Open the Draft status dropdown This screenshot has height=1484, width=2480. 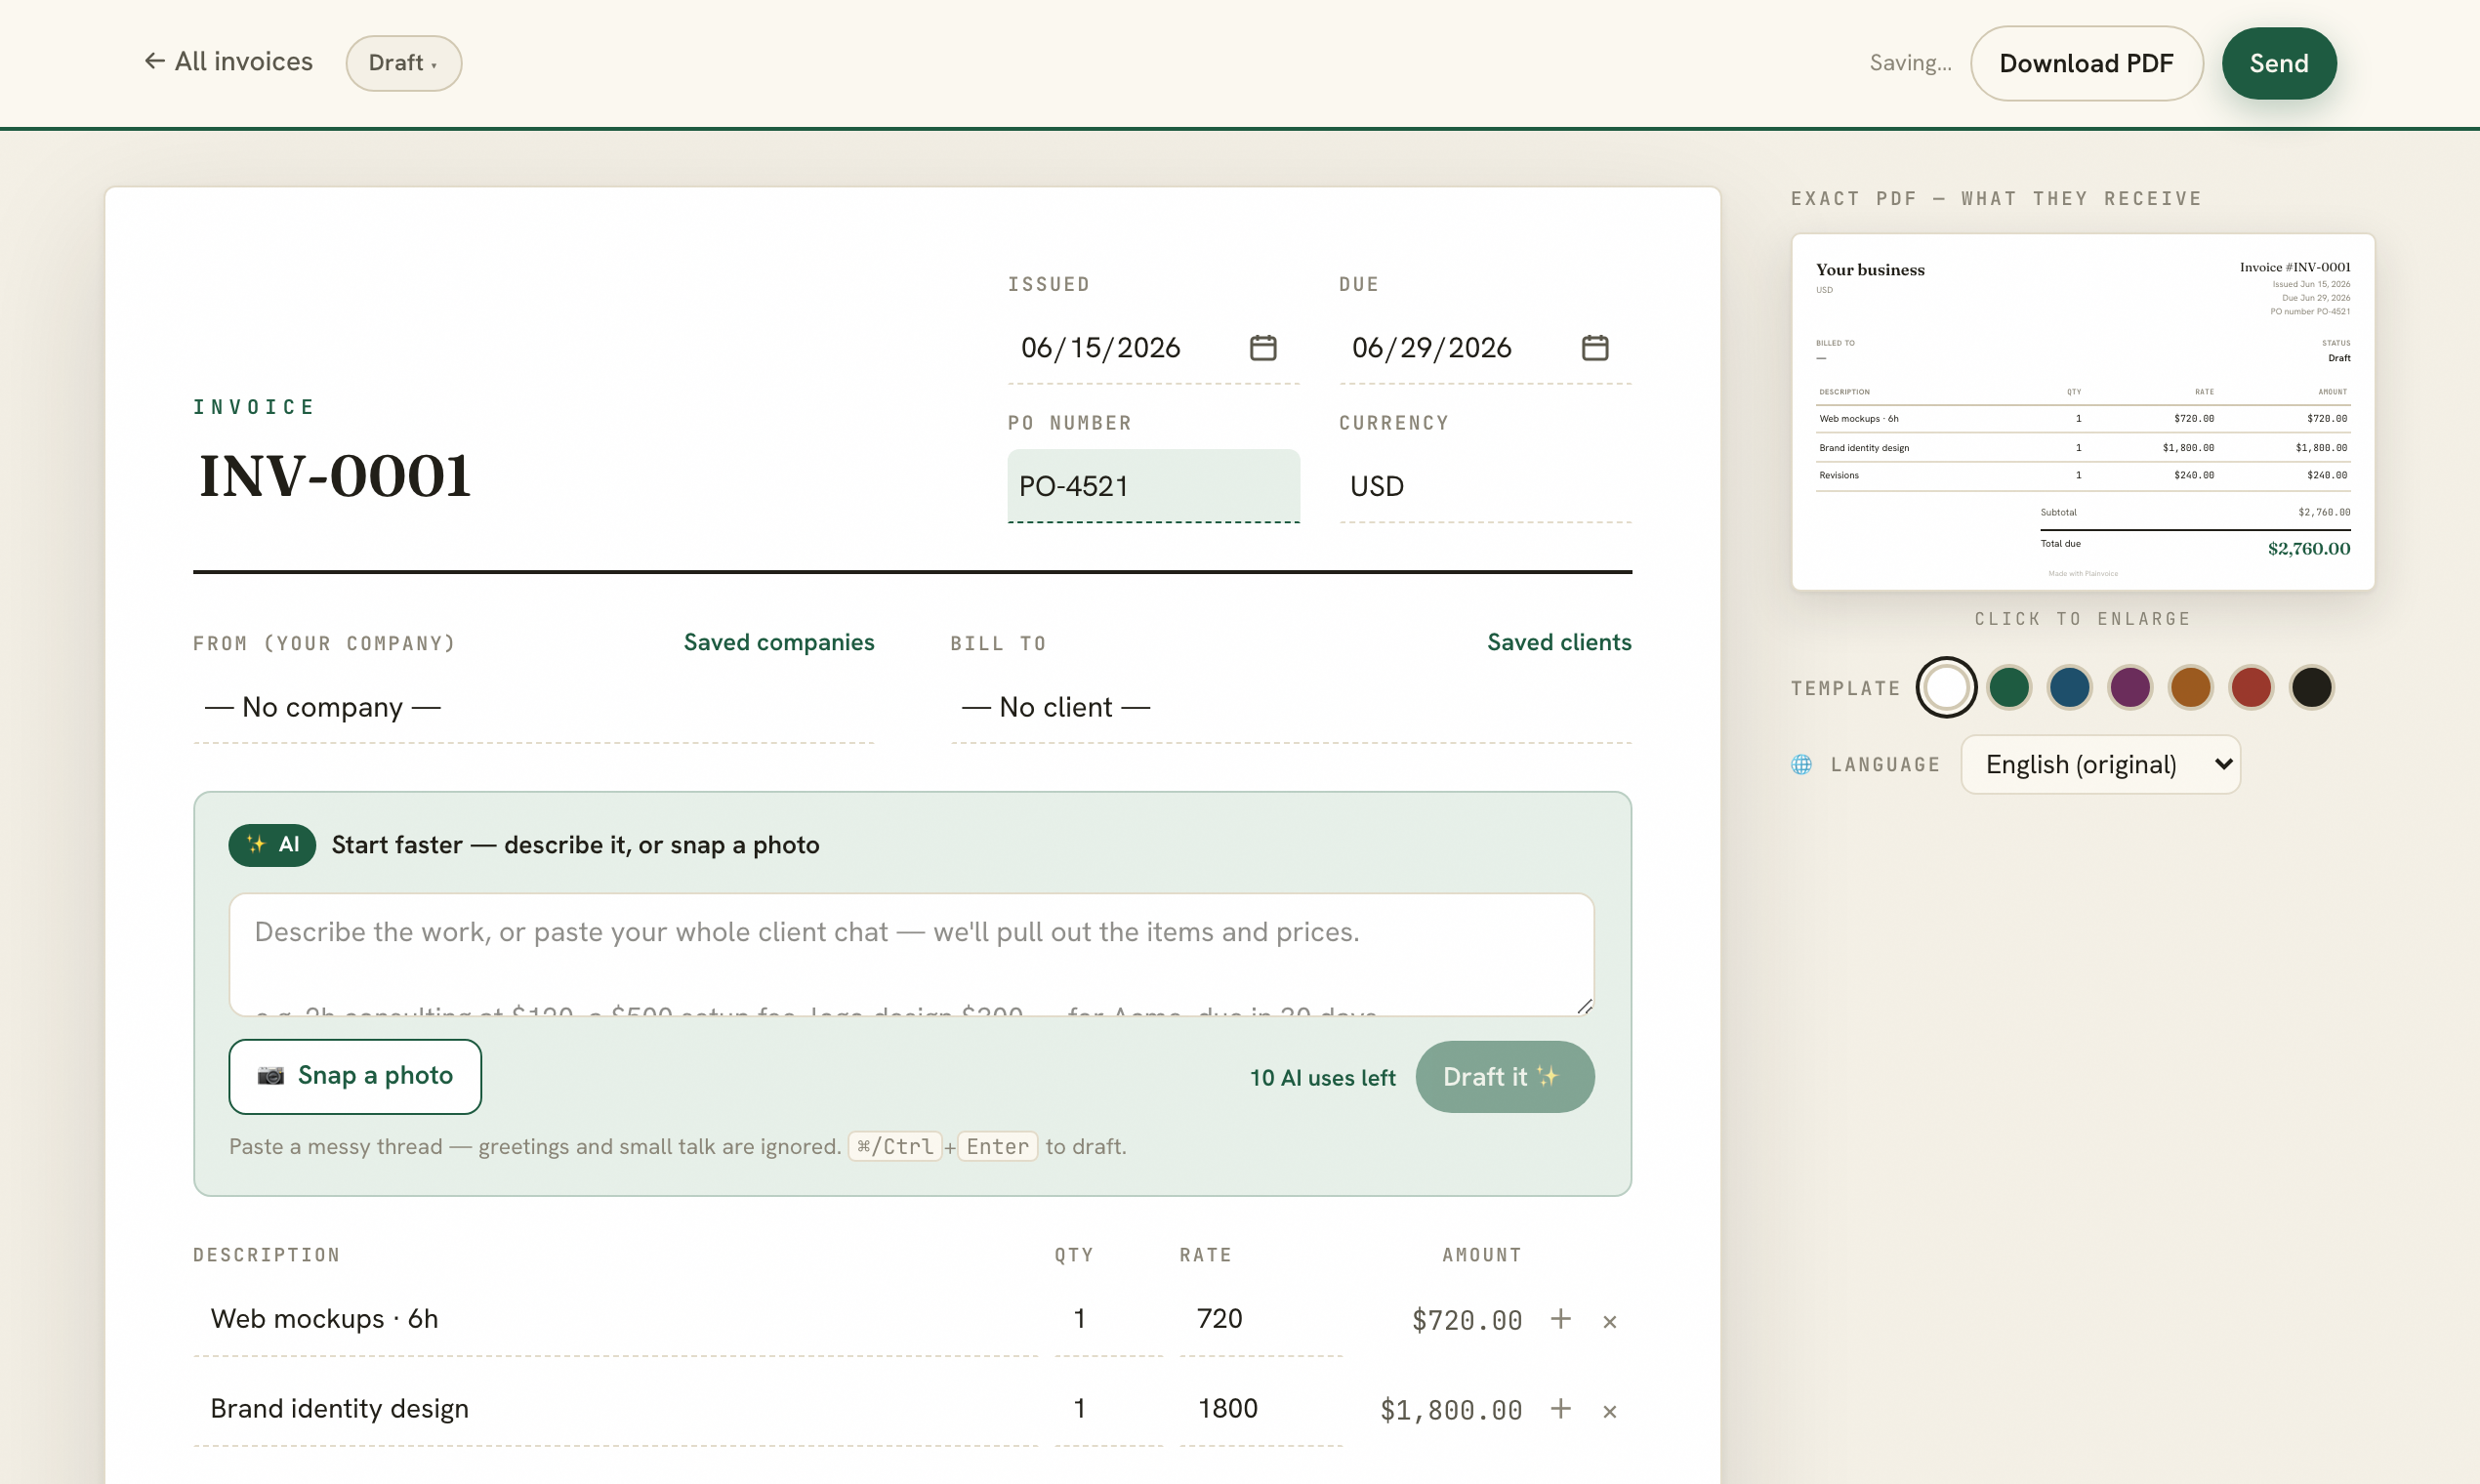[404, 63]
